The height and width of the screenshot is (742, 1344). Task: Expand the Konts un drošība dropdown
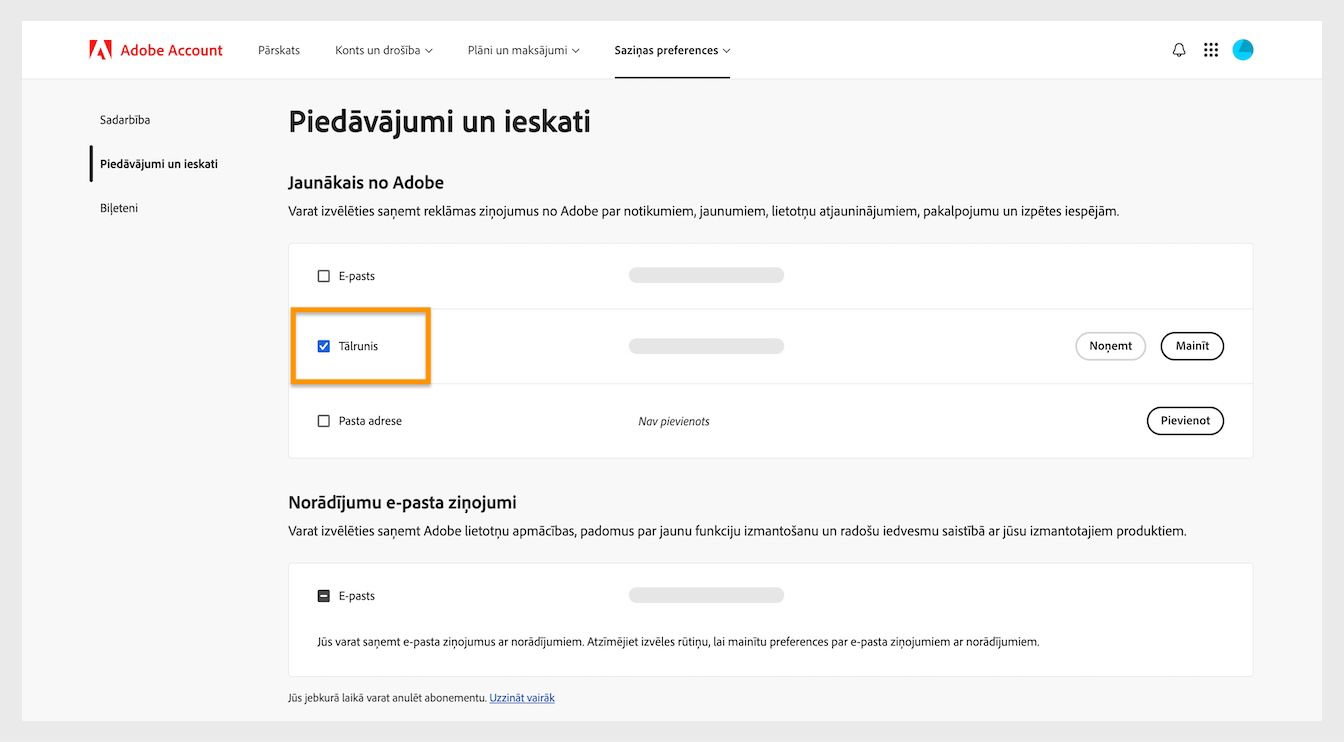coord(384,50)
